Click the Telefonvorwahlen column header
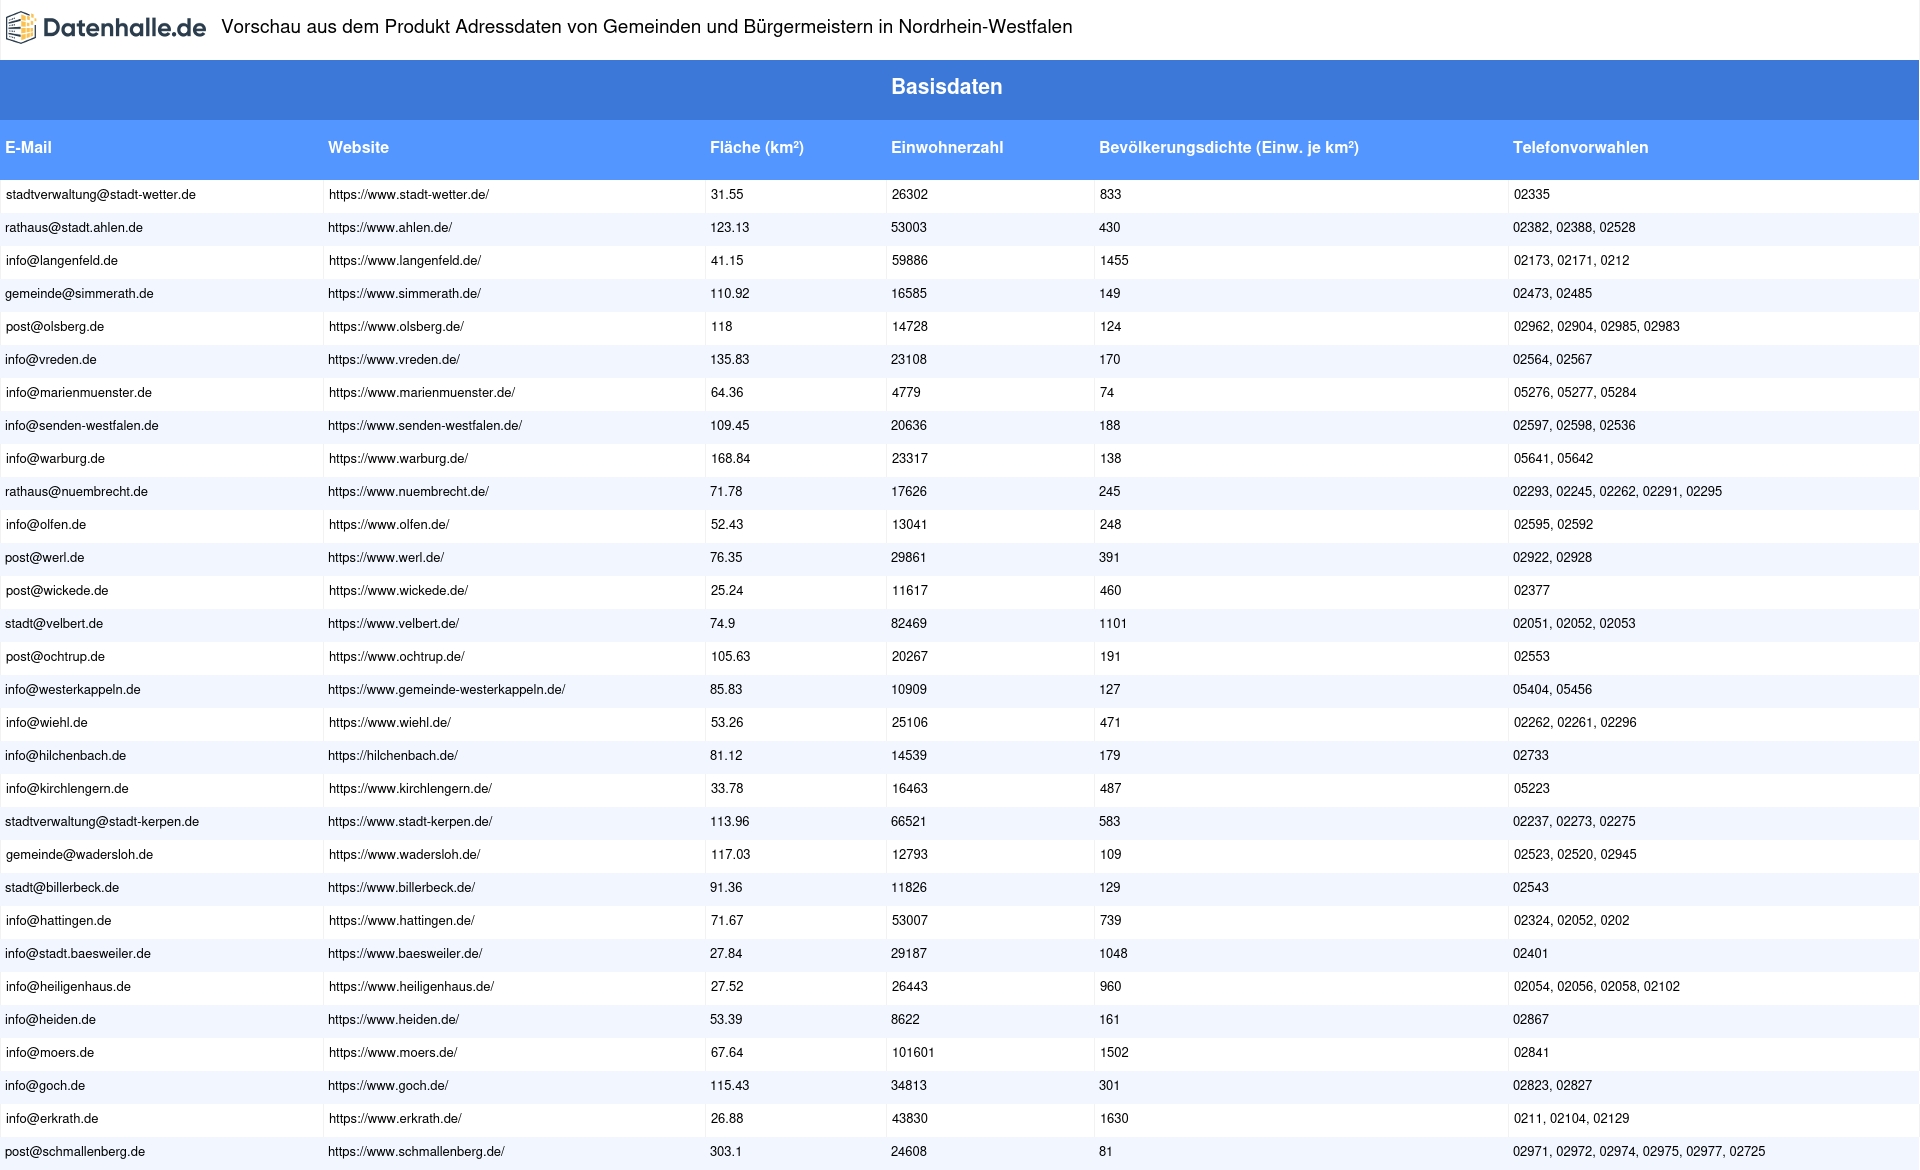1920x1170 pixels. coord(1580,147)
